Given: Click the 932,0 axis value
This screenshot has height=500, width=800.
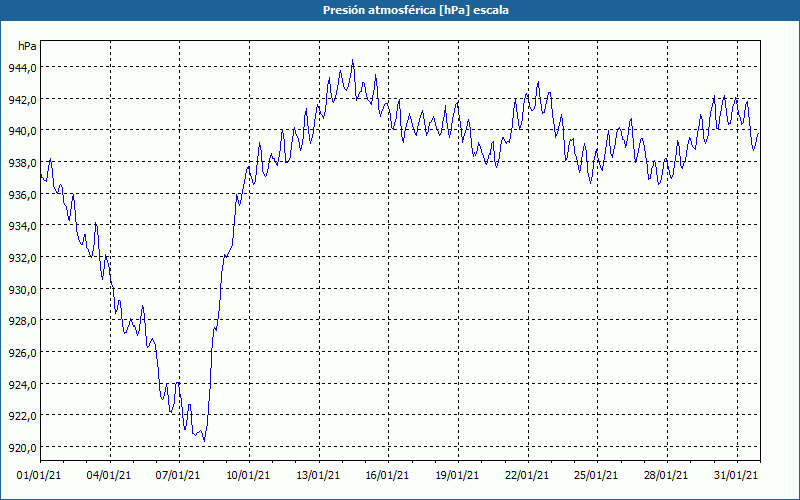Looking at the screenshot, I should tap(22, 257).
